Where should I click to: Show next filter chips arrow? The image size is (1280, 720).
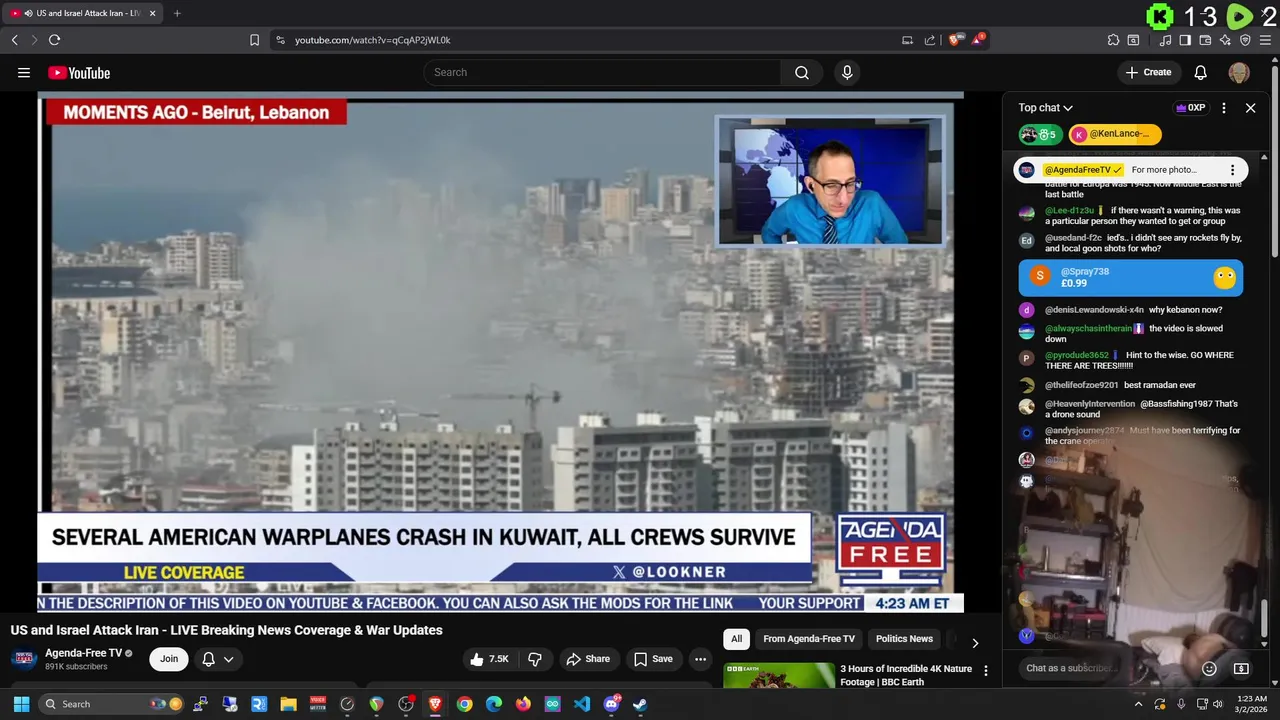point(975,642)
